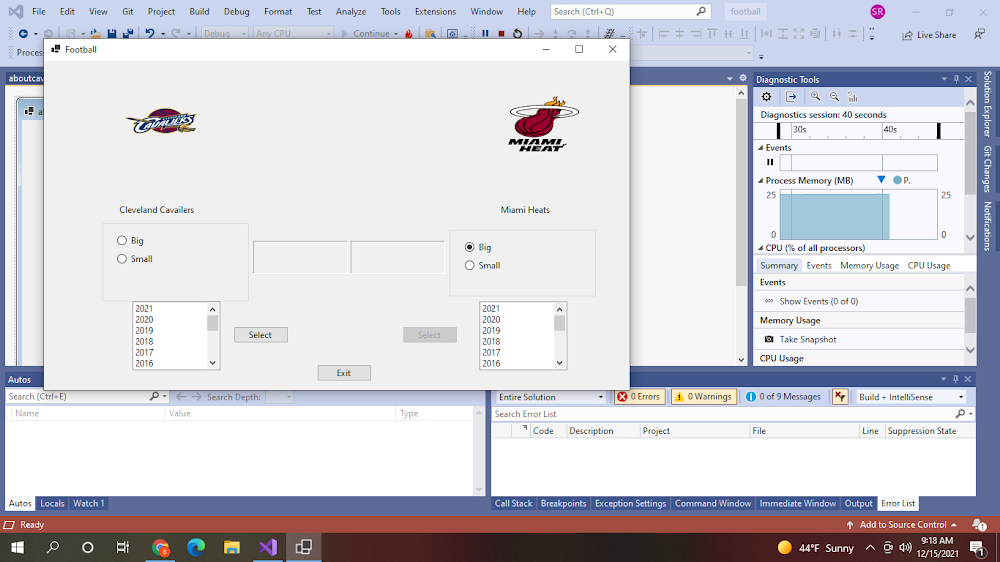Click the Exit button in Football window
1000x562 pixels.
(x=344, y=373)
